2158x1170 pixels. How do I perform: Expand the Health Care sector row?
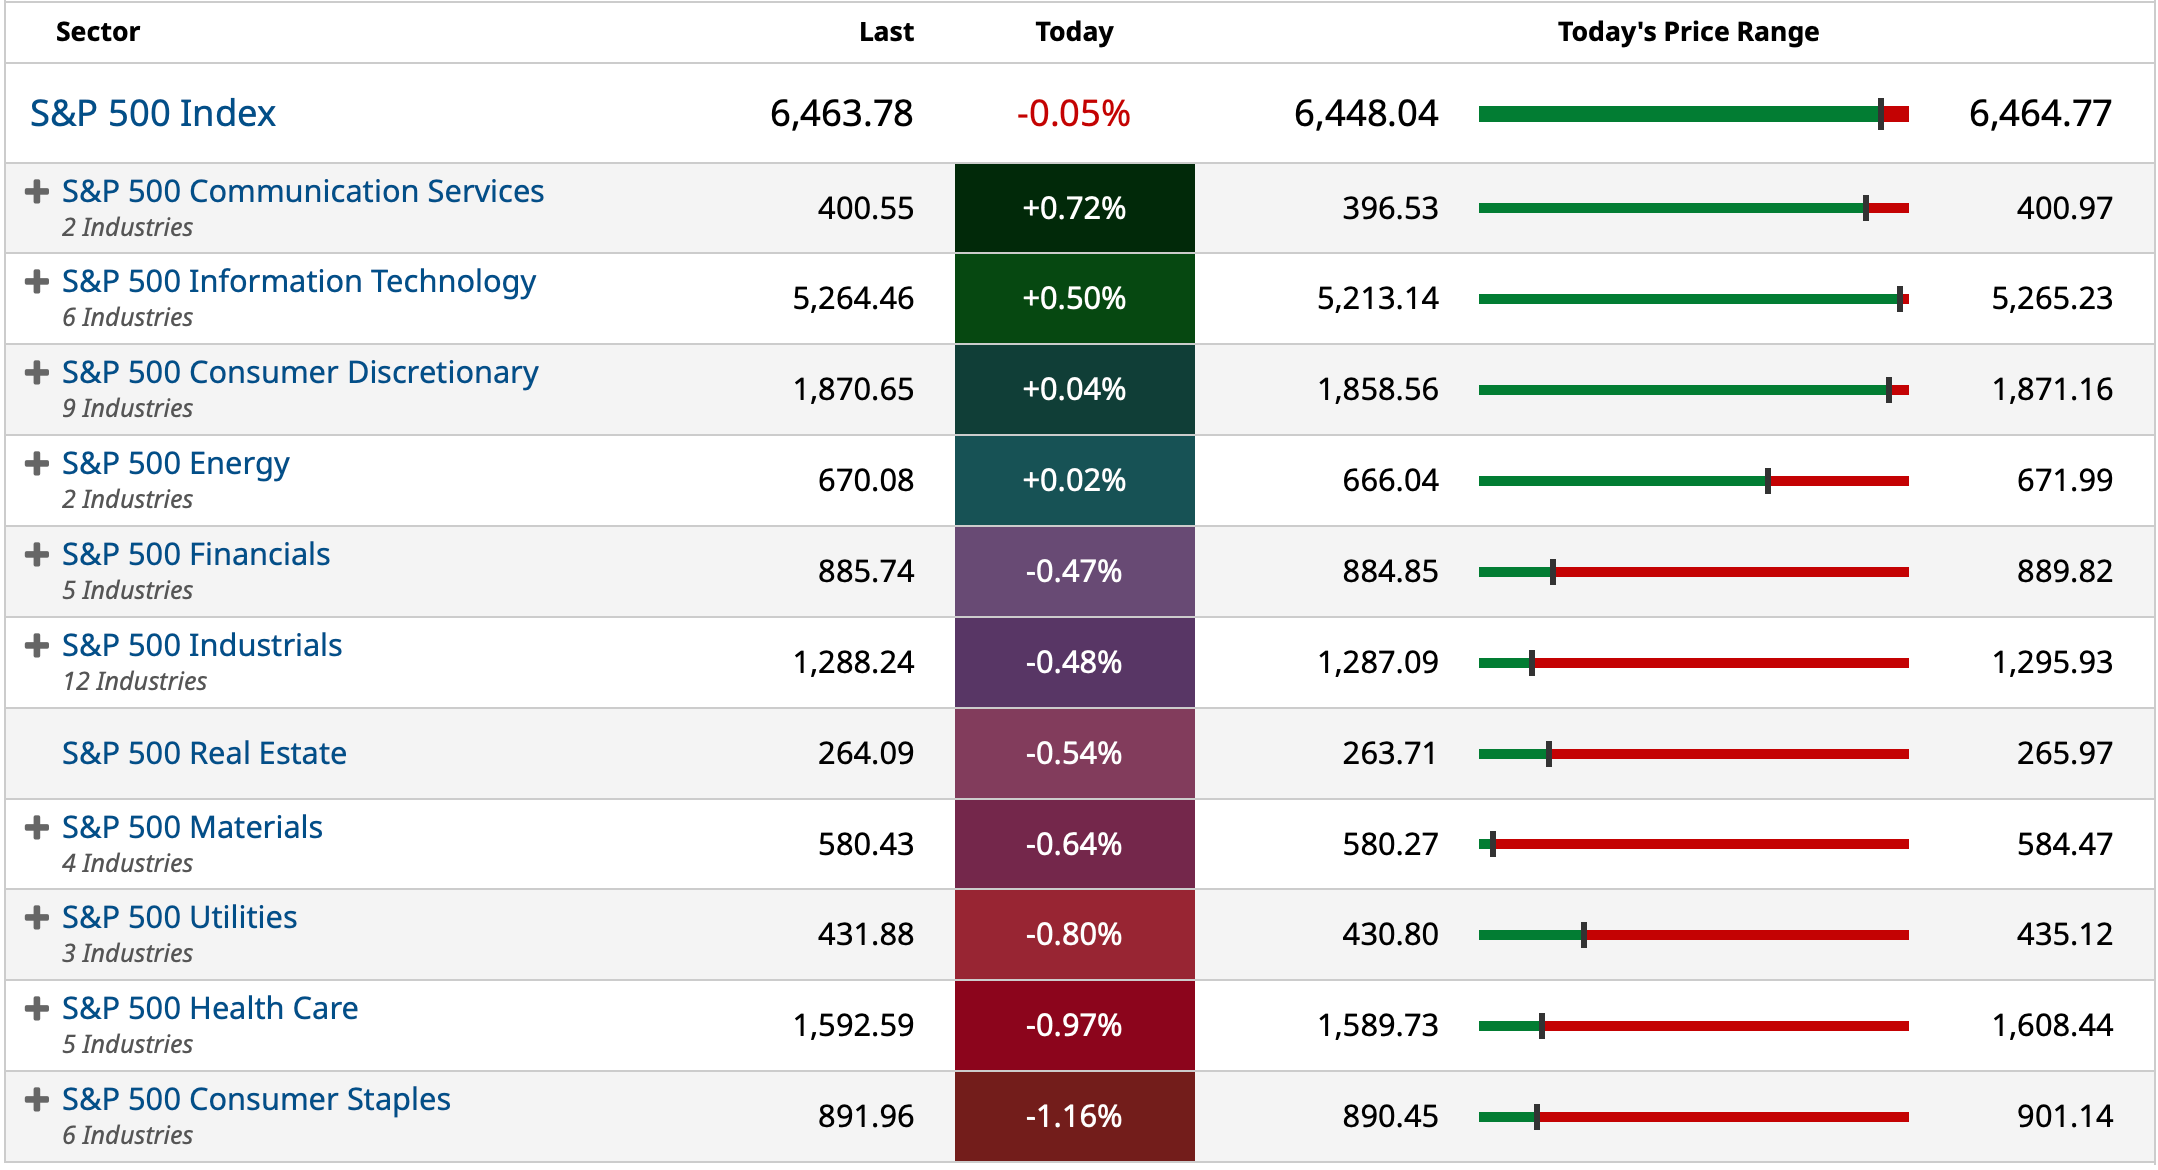37,1009
